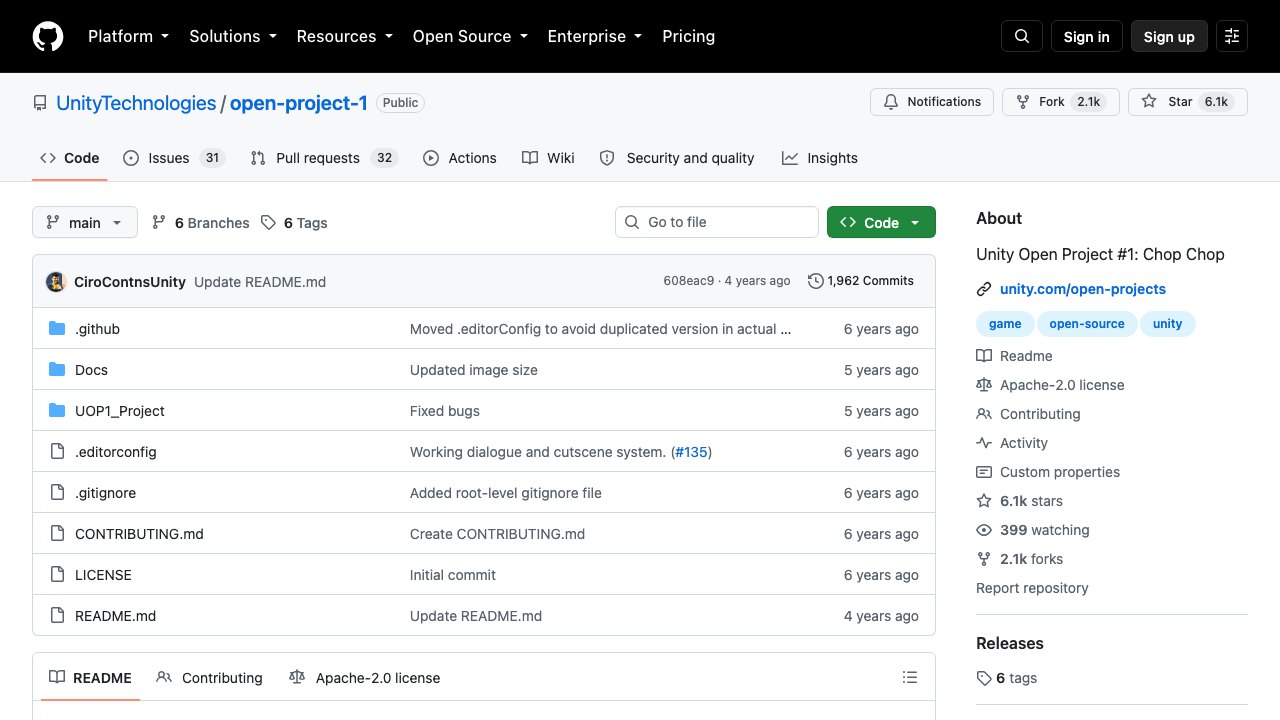Click the tag icon beside 6 tags
This screenshot has height=720, width=1280.
click(984, 678)
